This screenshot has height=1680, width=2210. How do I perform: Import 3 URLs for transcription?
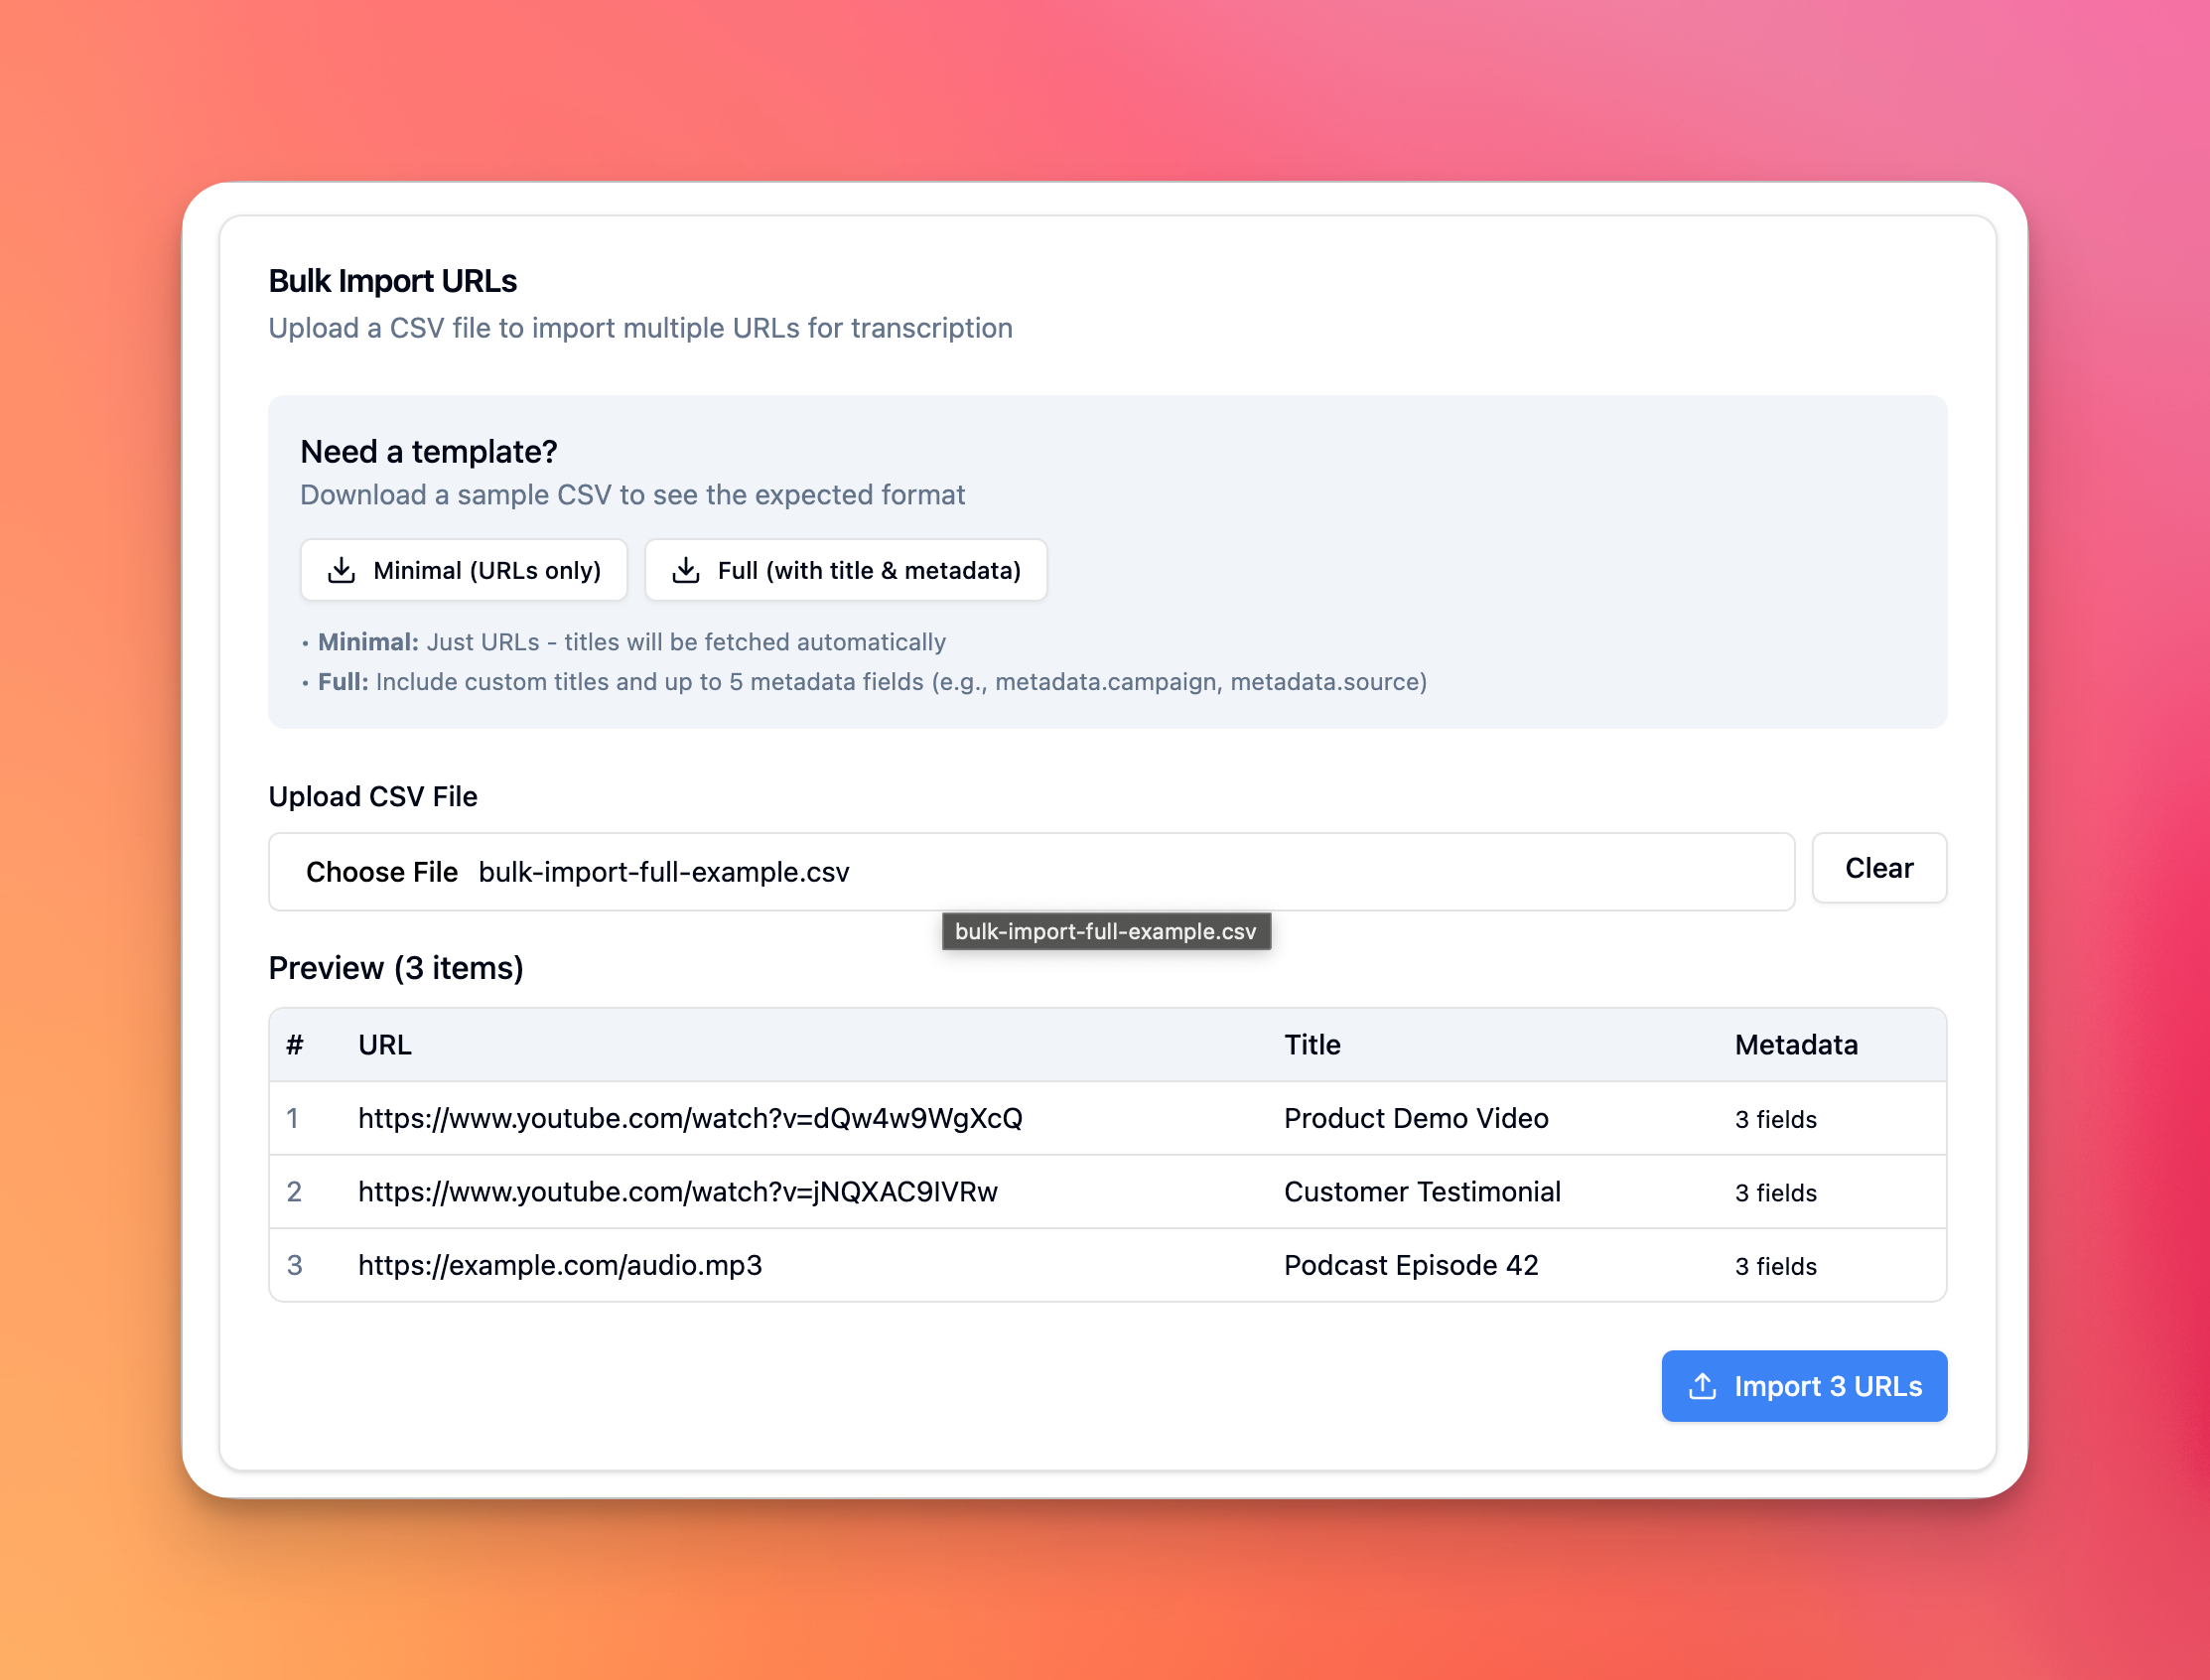click(1804, 1386)
